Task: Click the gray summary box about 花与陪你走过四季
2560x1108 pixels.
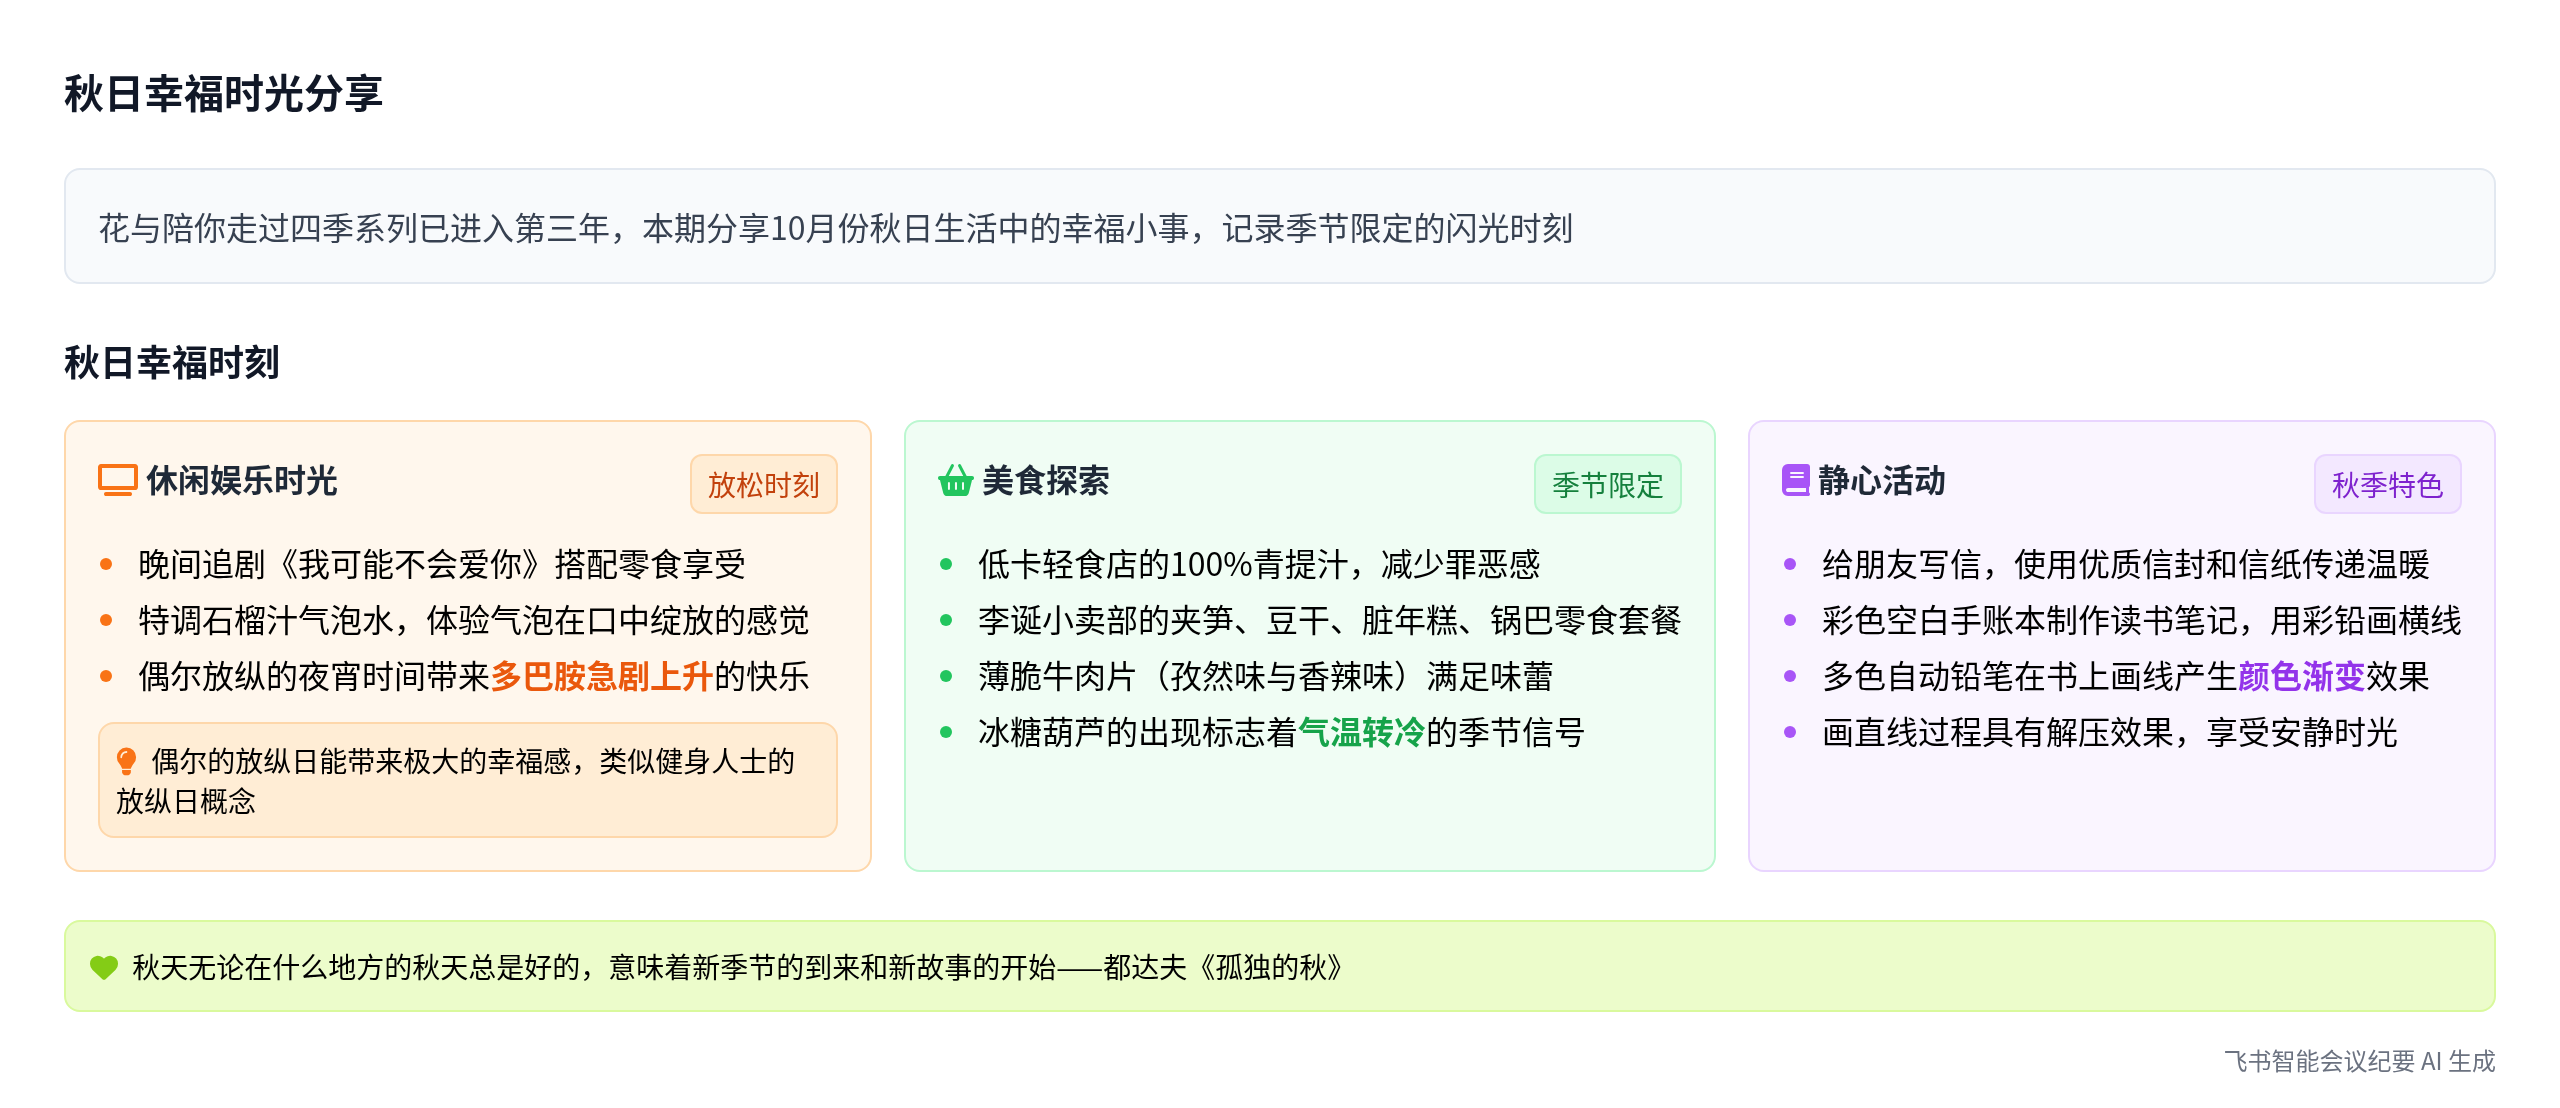Action: [x=1278, y=228]
